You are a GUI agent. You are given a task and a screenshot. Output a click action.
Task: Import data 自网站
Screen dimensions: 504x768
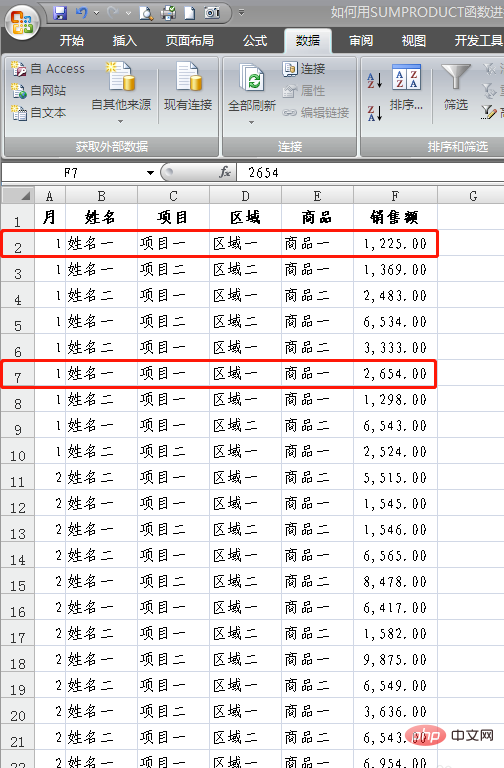point(39,91)
